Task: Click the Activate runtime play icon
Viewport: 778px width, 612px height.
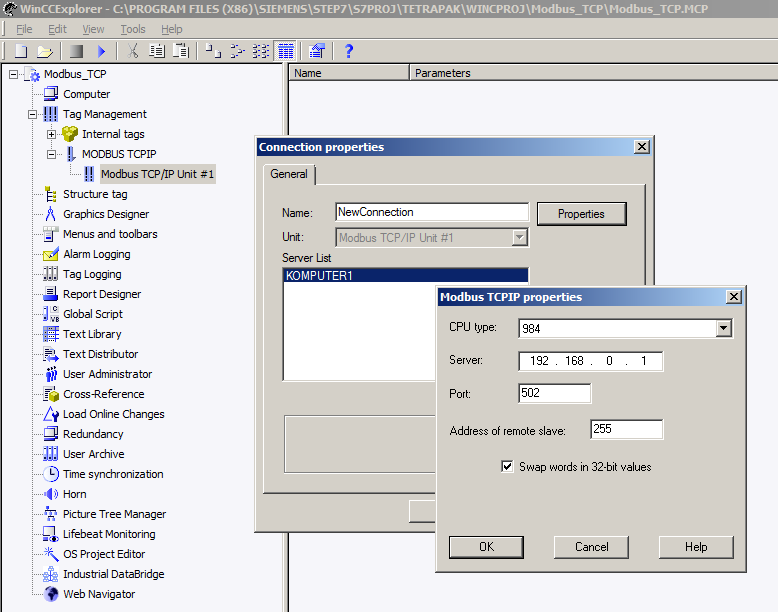Action: (101, 51)
